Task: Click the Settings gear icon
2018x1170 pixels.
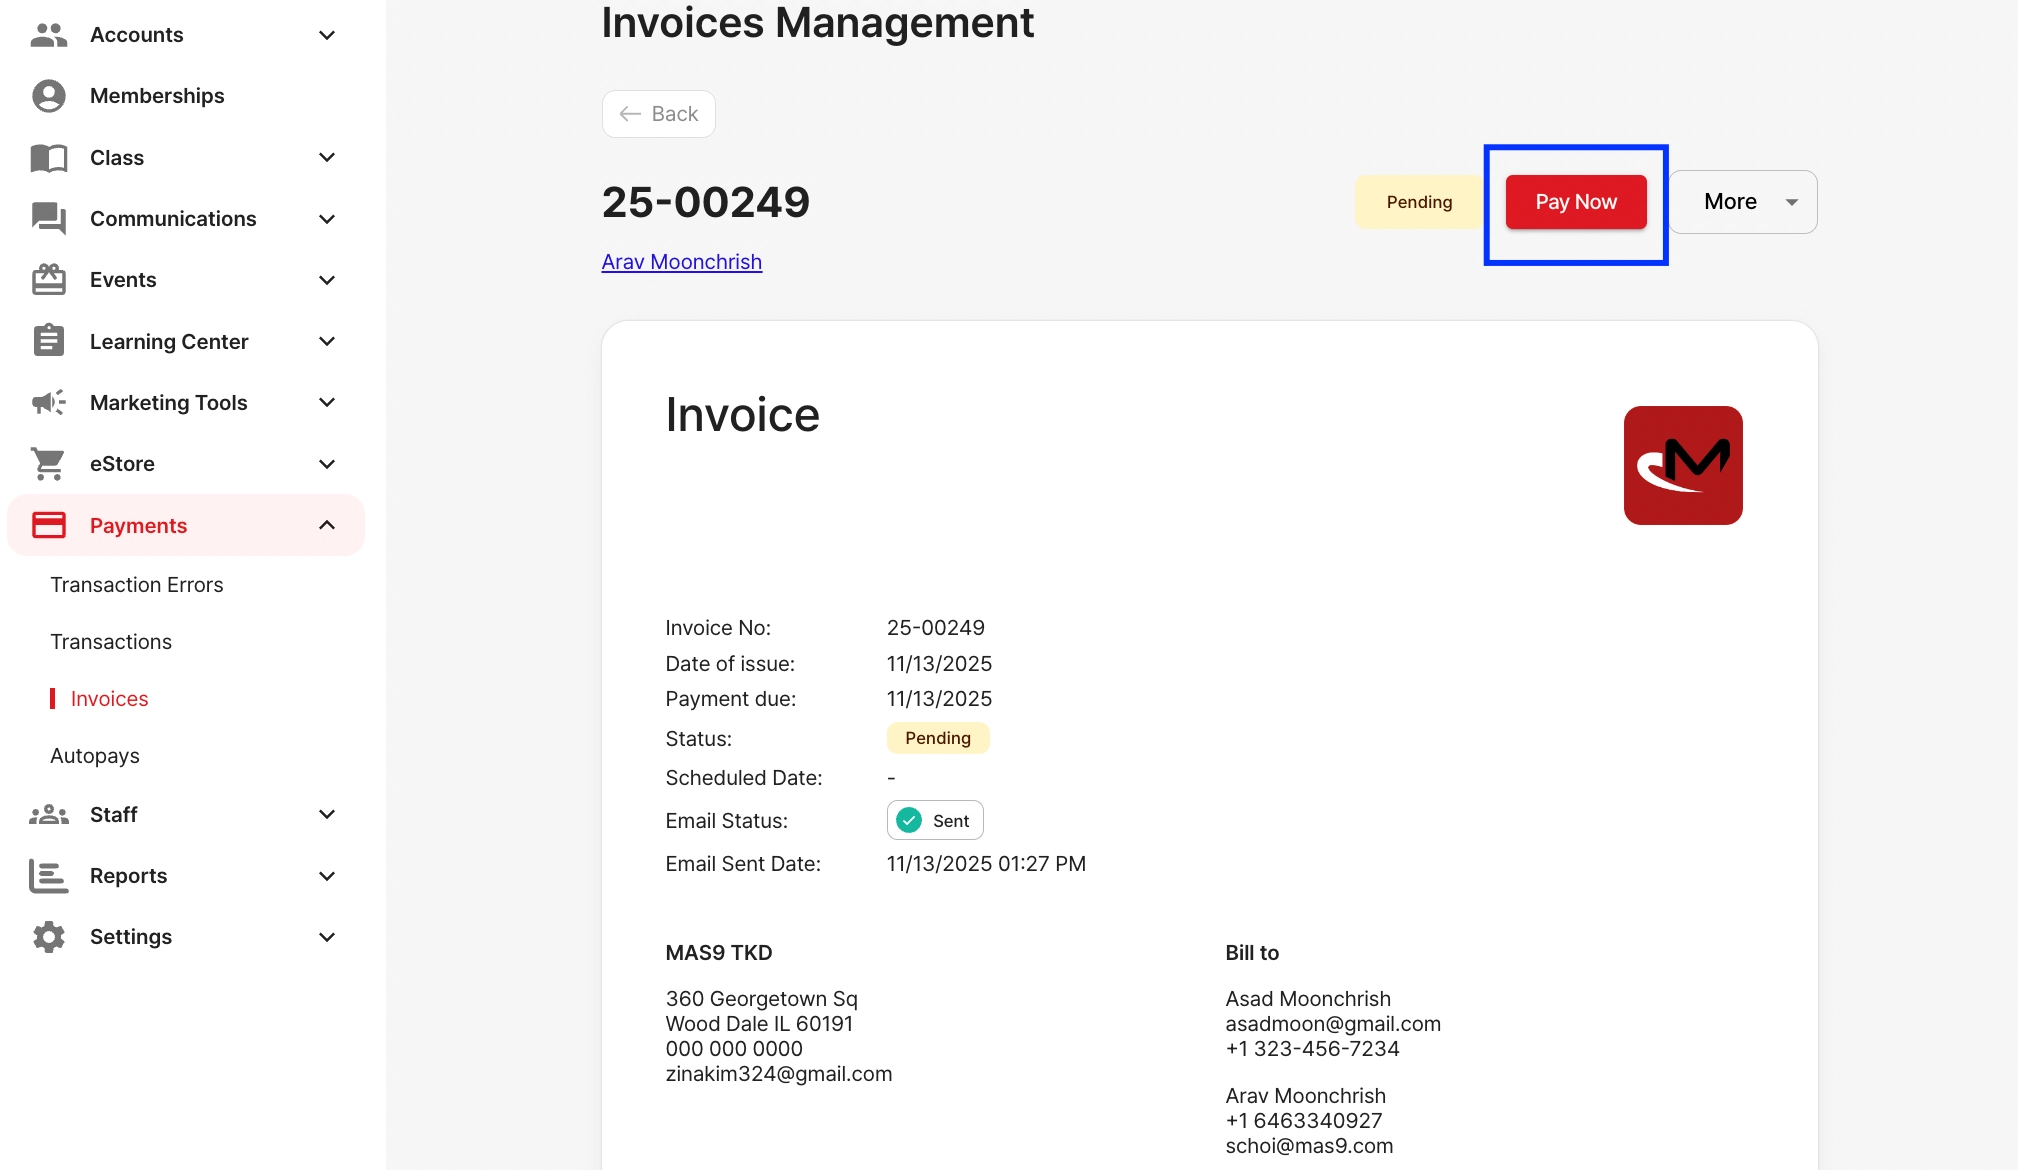Action: (48, 937)
